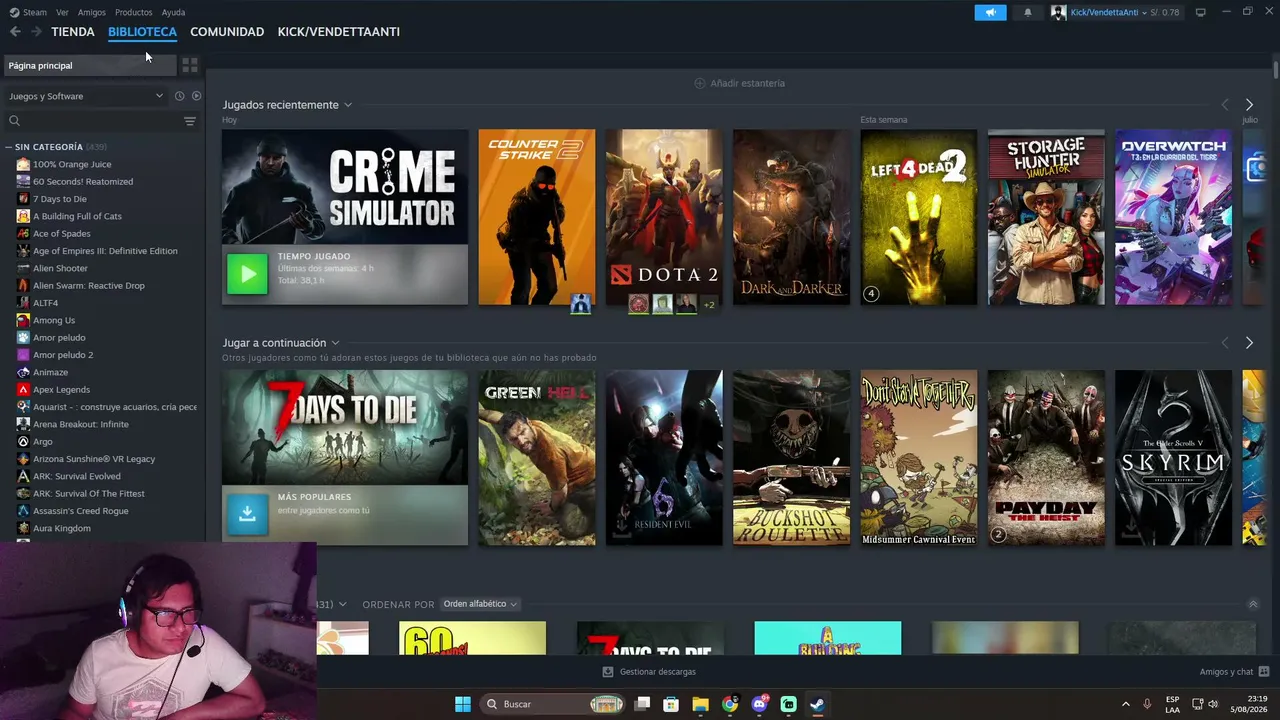
Task: Click the Steam logo menu
Action: click(x=28, y=12)
